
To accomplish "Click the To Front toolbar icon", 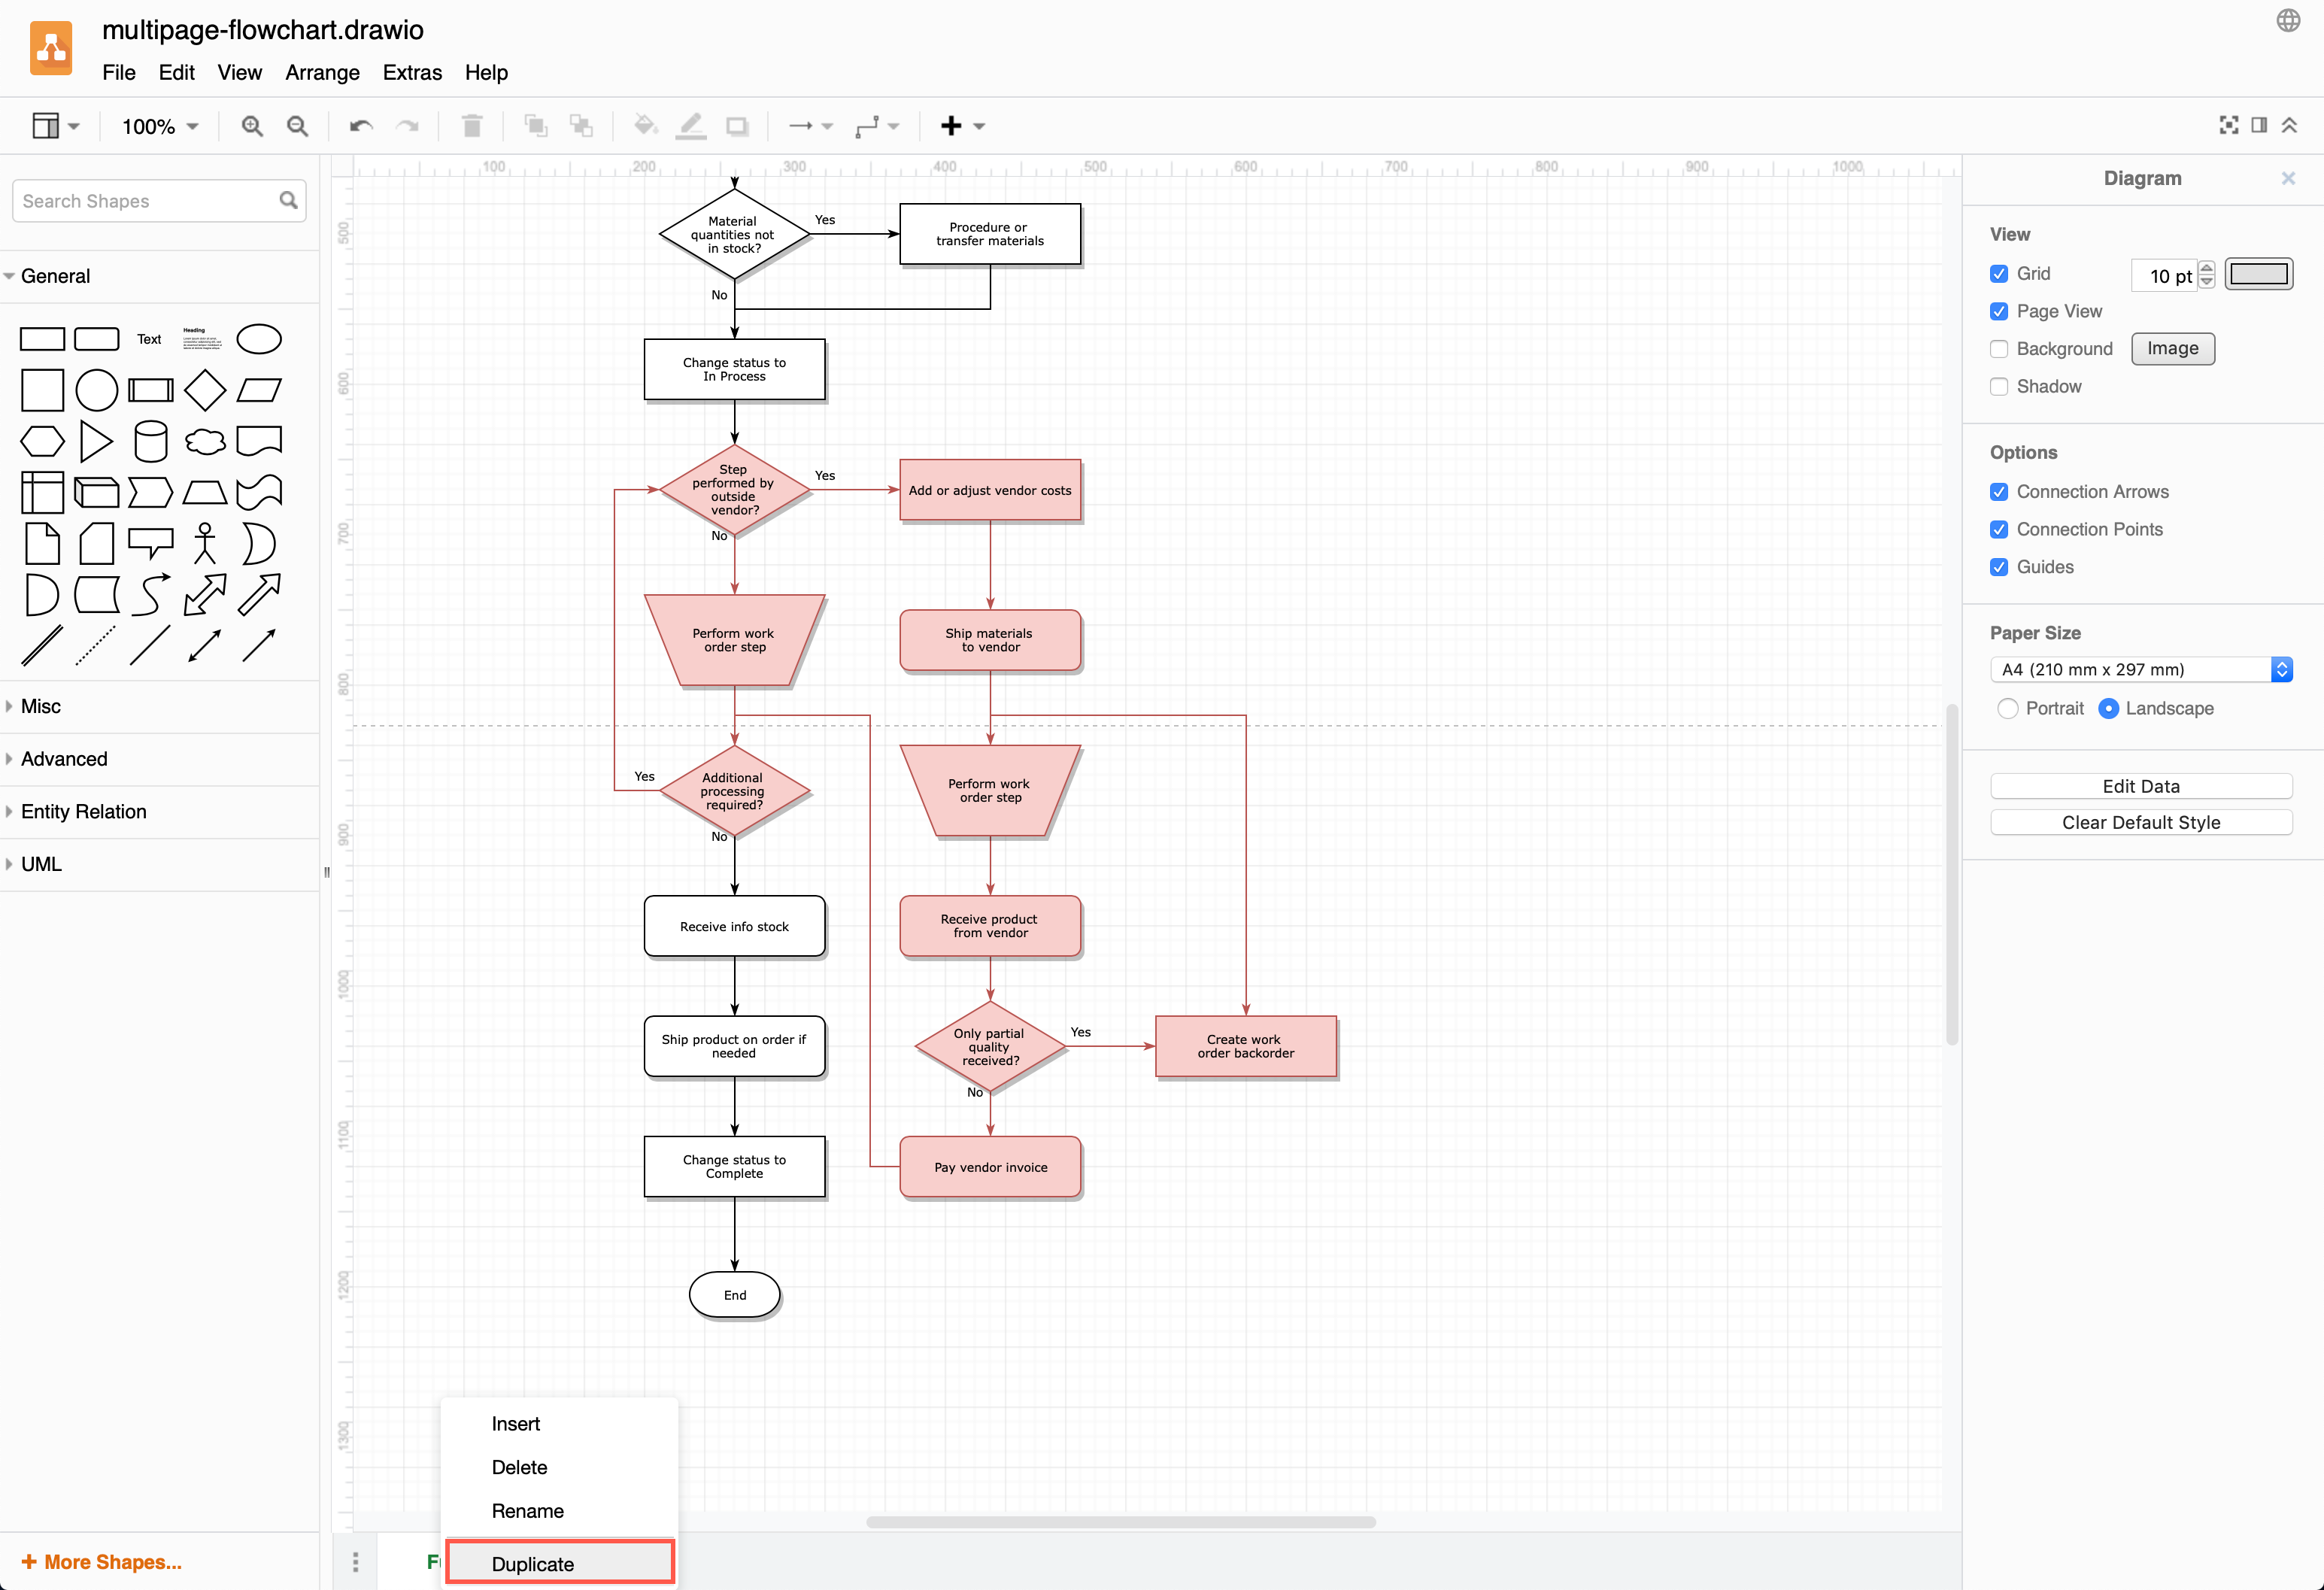I will [x=536, y=126].
